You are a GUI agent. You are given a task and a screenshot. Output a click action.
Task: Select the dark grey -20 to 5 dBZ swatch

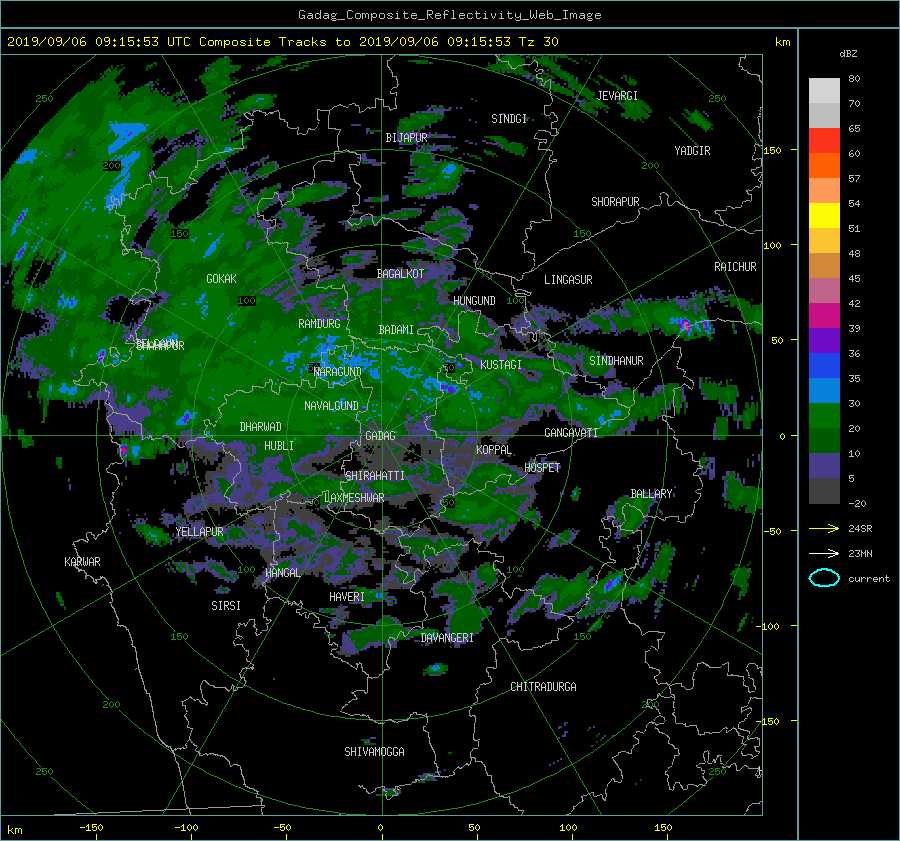(824, 491)
